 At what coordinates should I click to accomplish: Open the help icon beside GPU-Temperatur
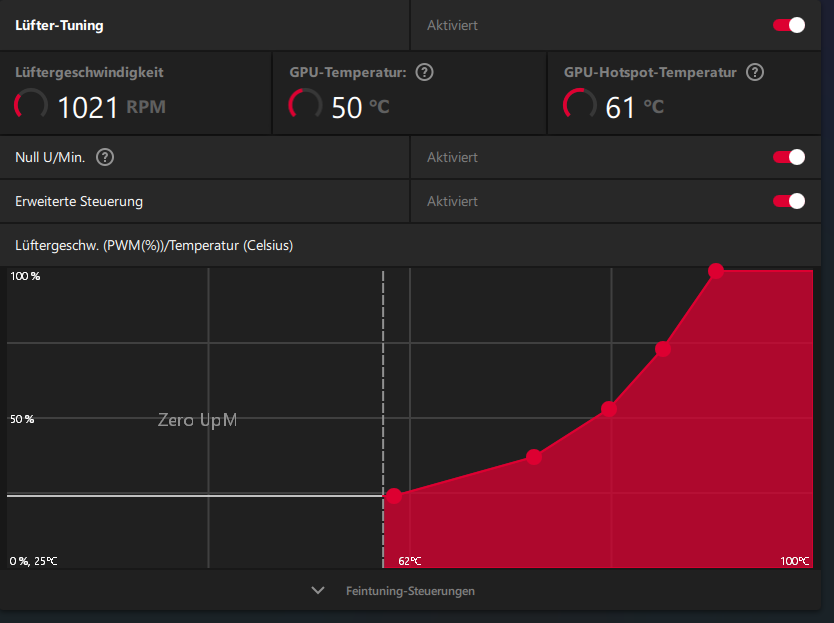[x=424, y=72]
